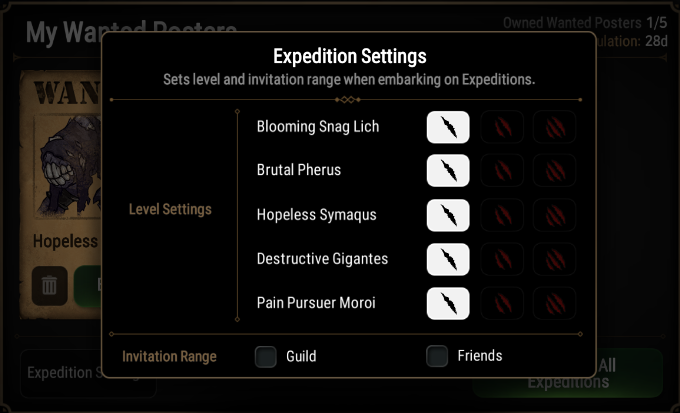
Task: Choose three-claw level for Blooming Snag Lich
Action: point(555,127)
